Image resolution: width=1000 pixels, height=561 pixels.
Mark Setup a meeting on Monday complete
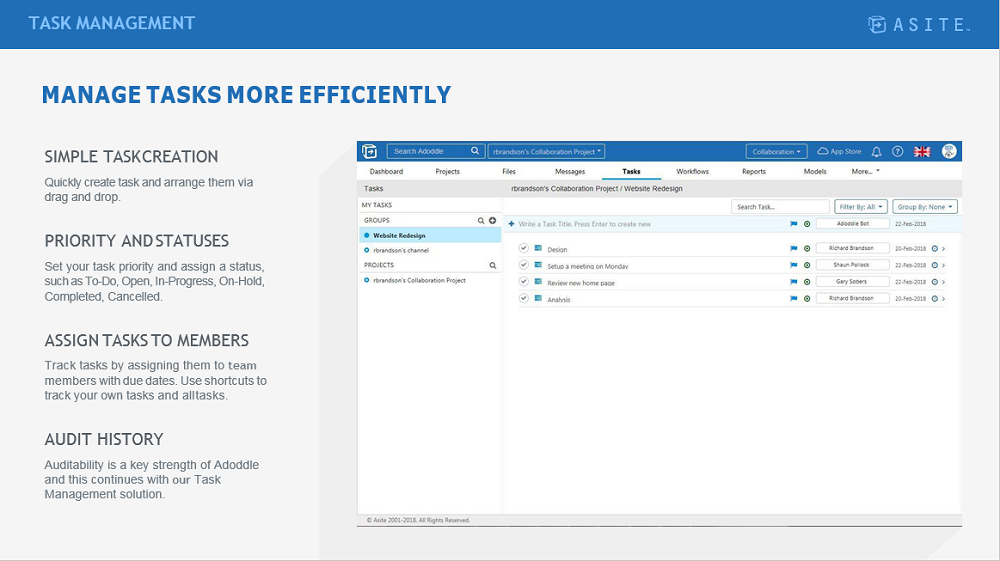click(x=524, y=265)
